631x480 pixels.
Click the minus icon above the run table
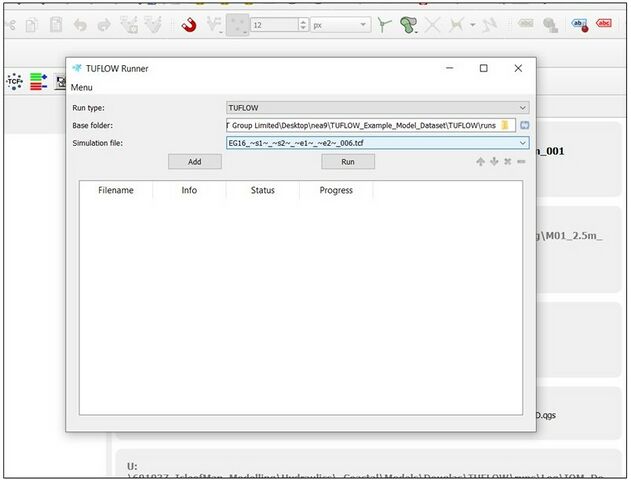[x=521, y=162]
